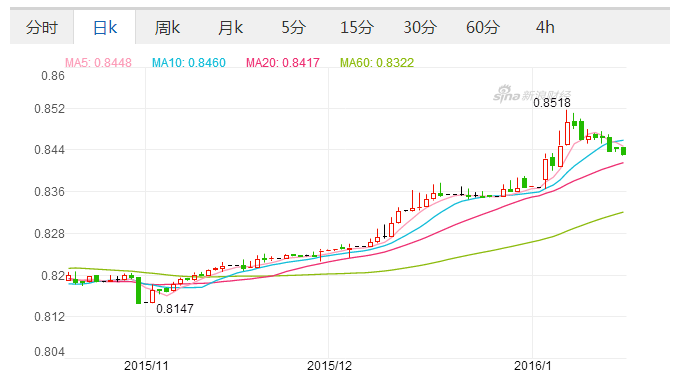Screen dimensions: 683x374
Task: Click the 2016/1 date axis label
Action: point(532,366)
